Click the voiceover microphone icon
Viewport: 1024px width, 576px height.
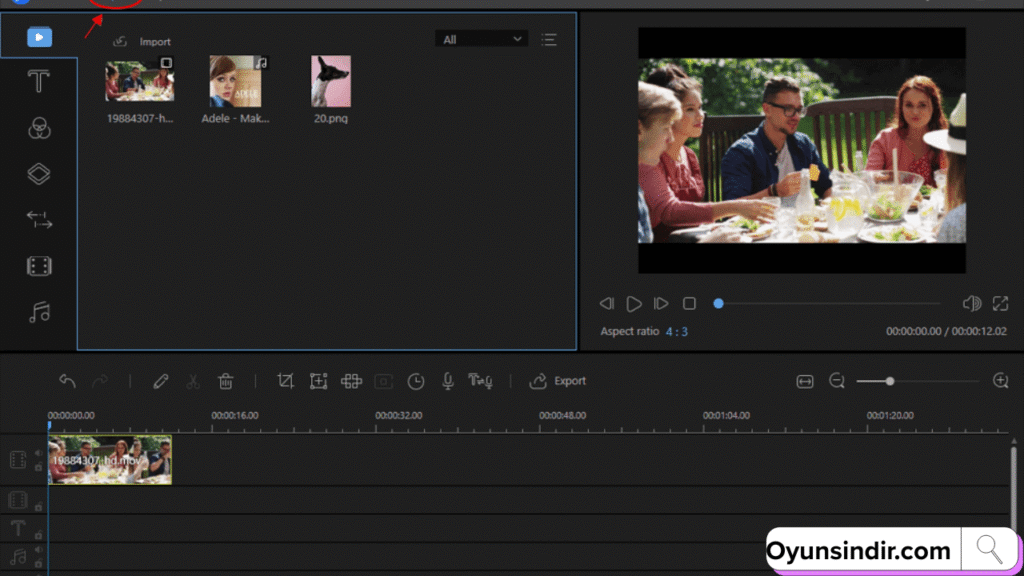(x=448, y=381)
